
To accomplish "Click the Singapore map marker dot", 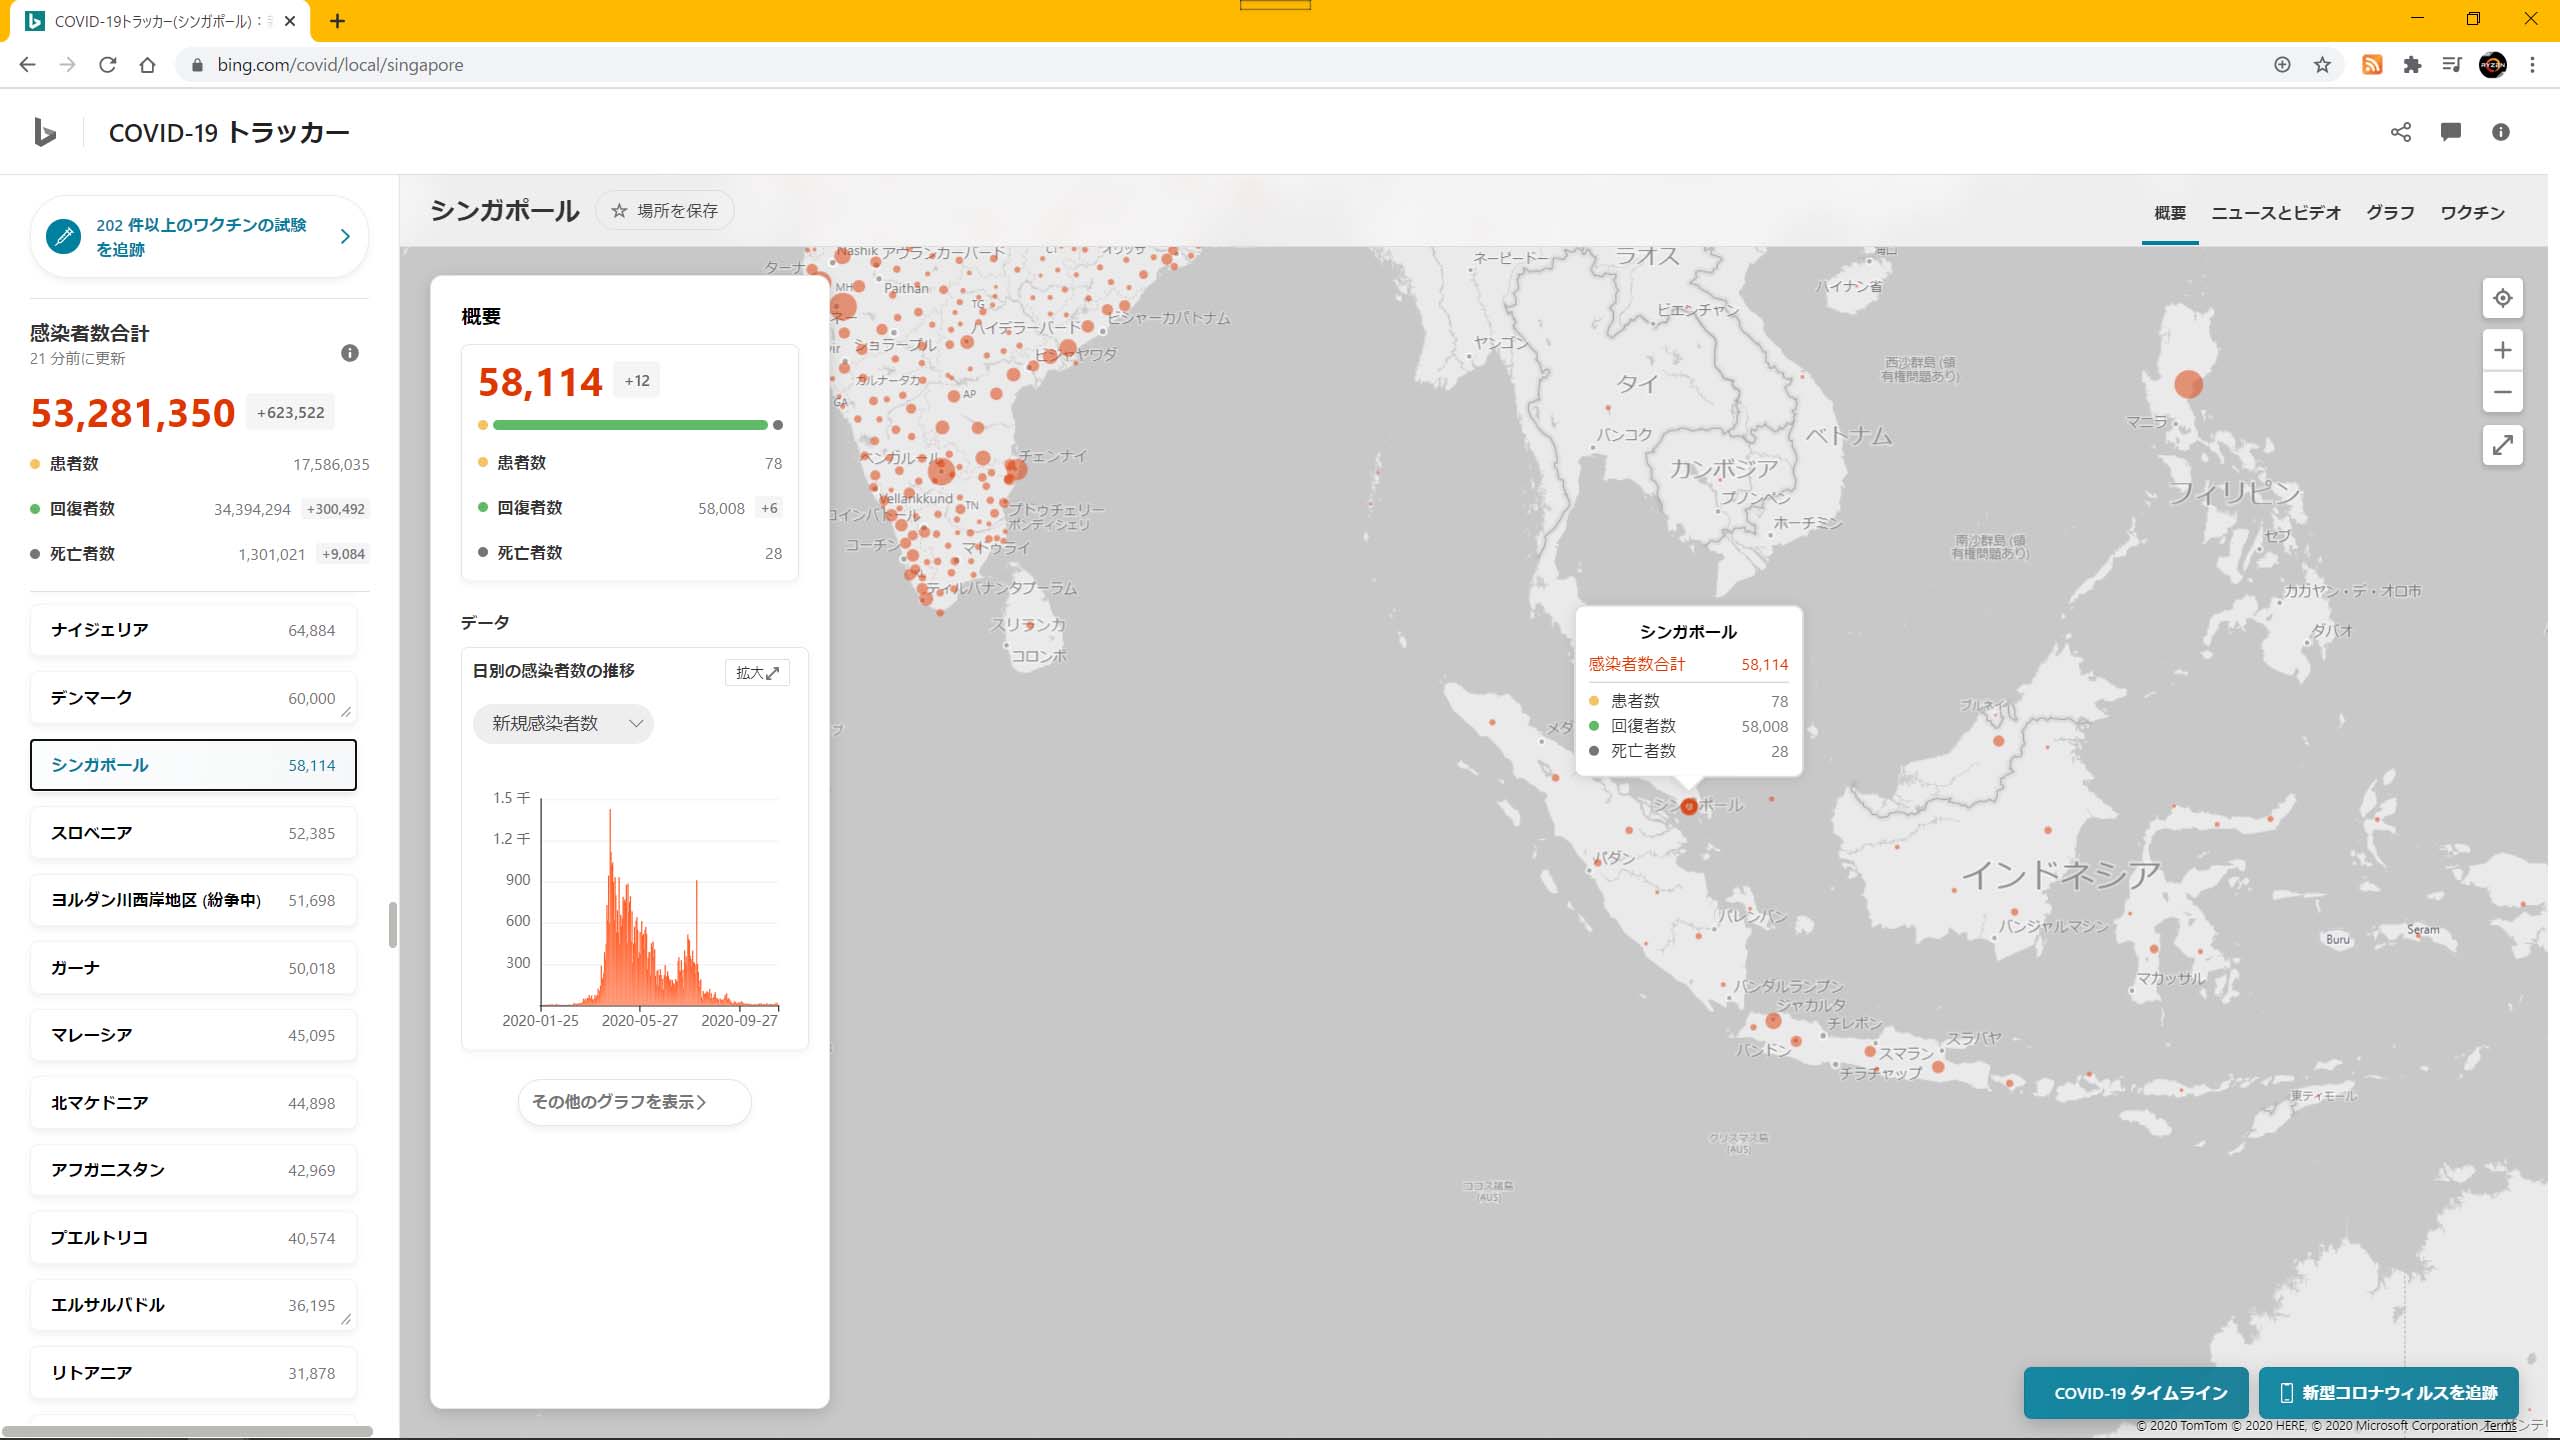I will click(1689, 806).
